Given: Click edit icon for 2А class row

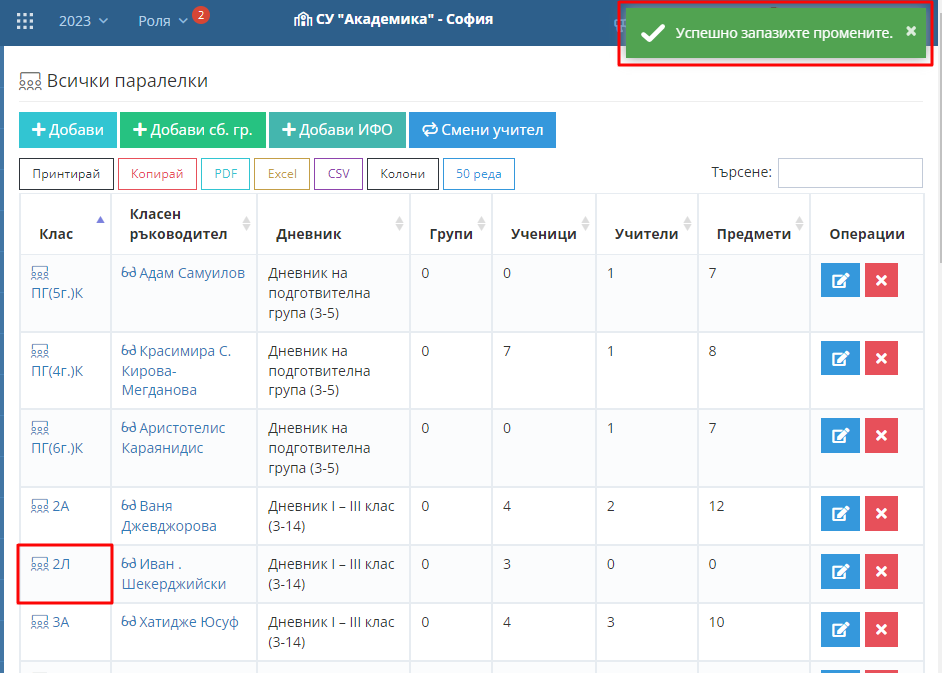Looking at the screenshot, I should pos(840,513).
